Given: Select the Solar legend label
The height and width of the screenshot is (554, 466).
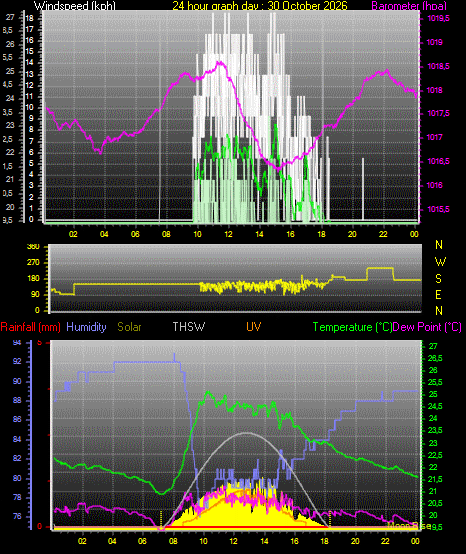Looking at the screenshot, I should pos(129,327).
